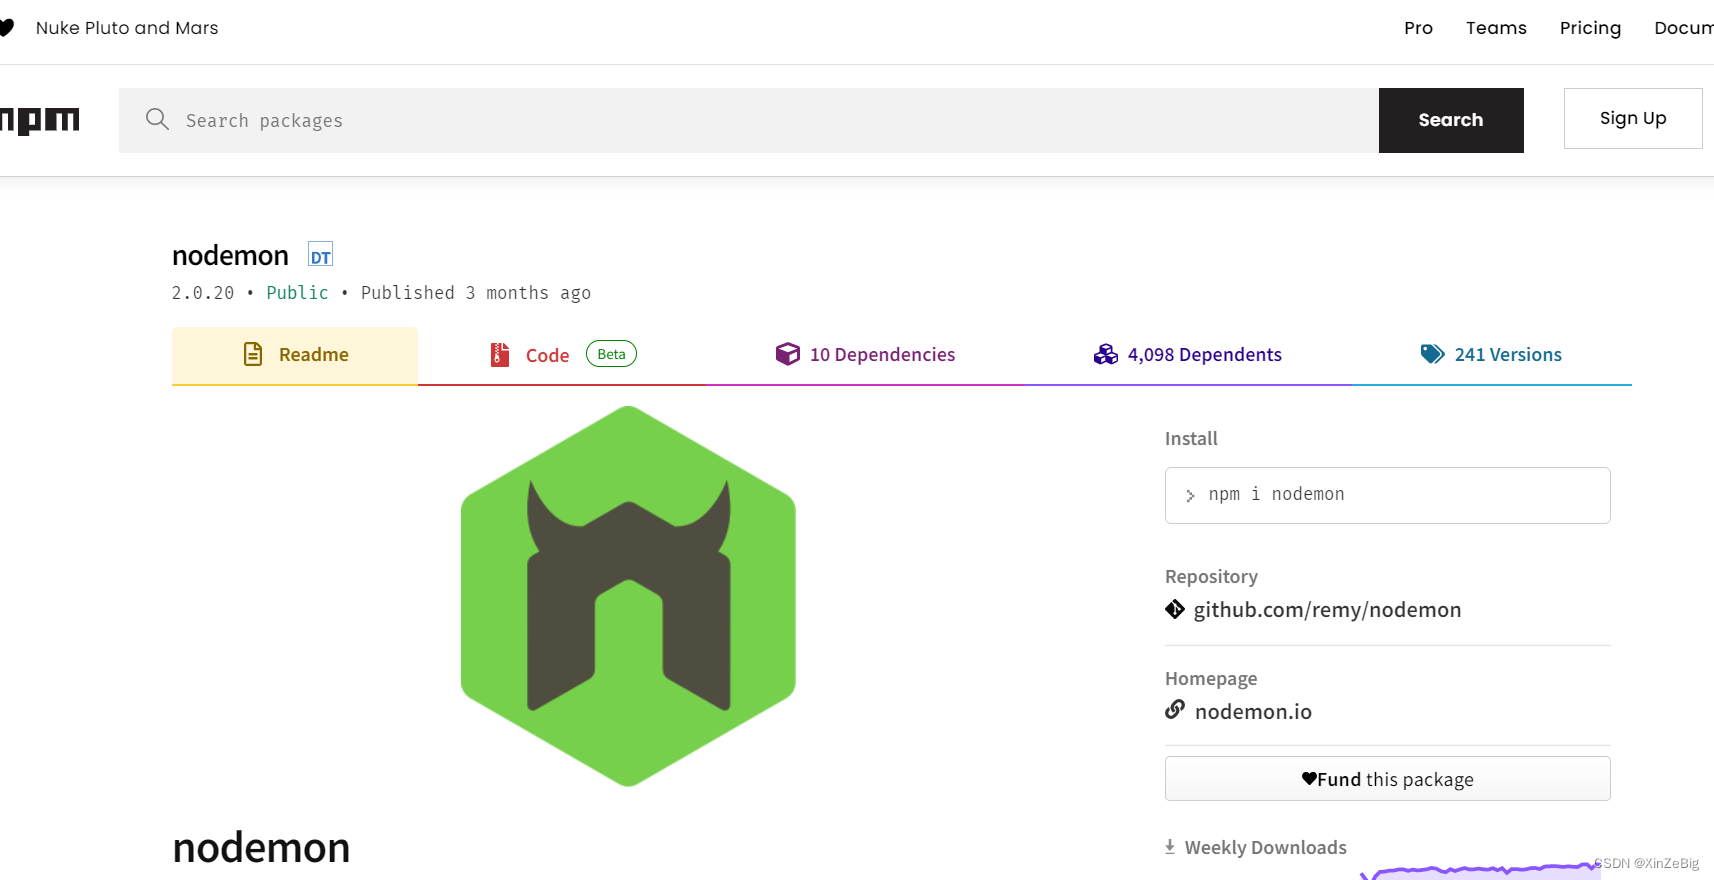Open the 10 Dependencies tab
1714x880 pixels.
[866, 355]
